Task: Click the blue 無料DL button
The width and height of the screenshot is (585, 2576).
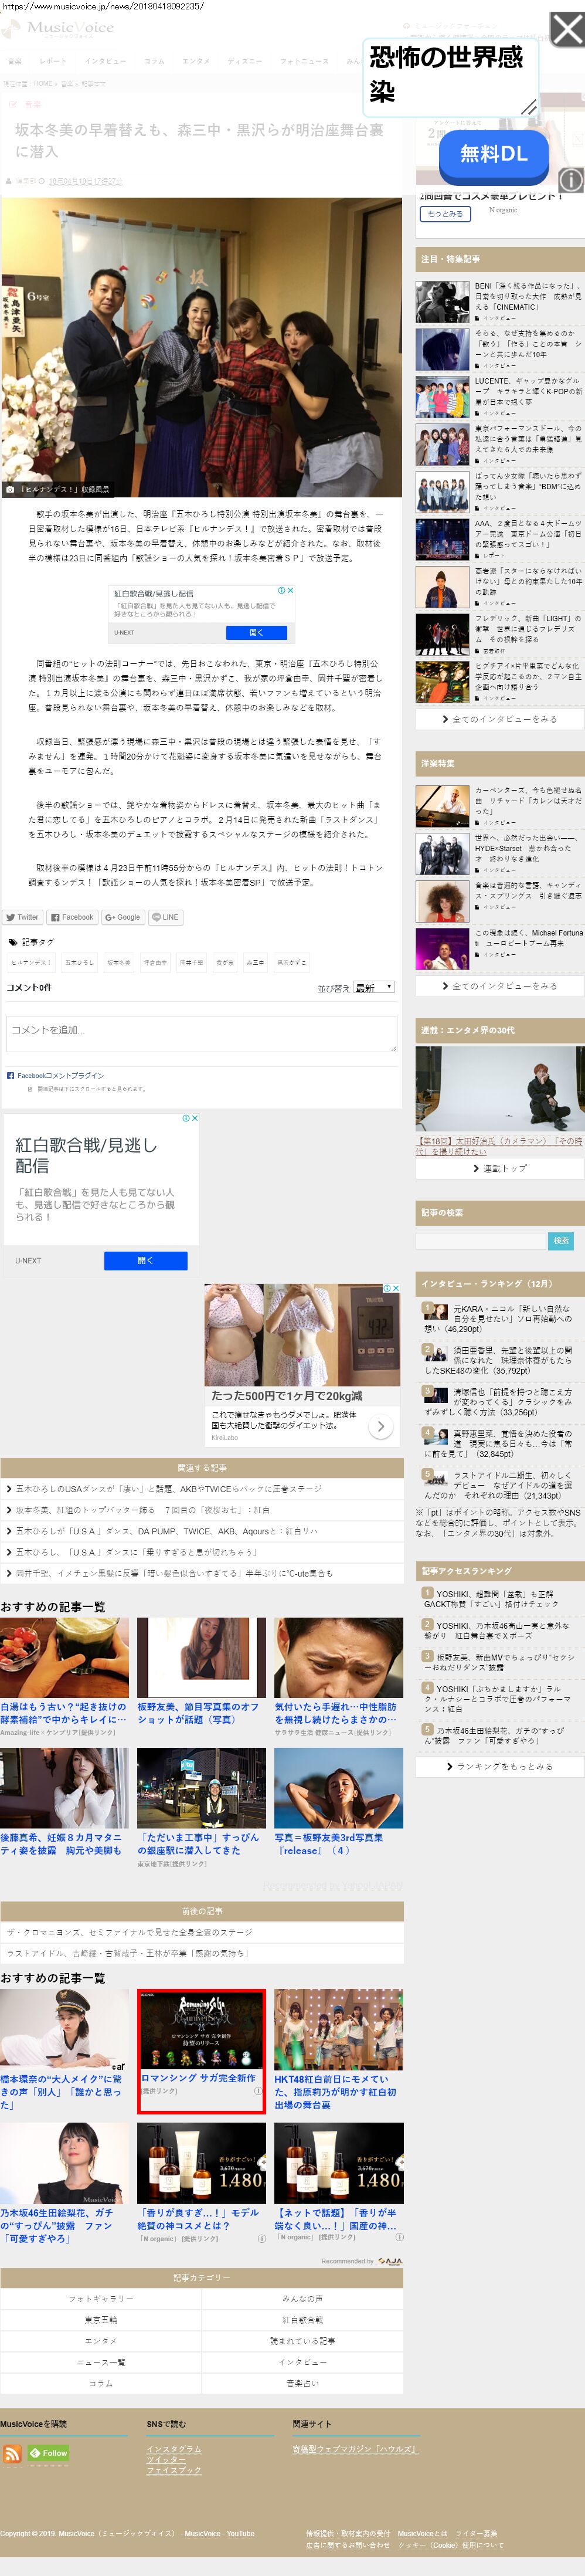Action: click(x=494, y=154)
